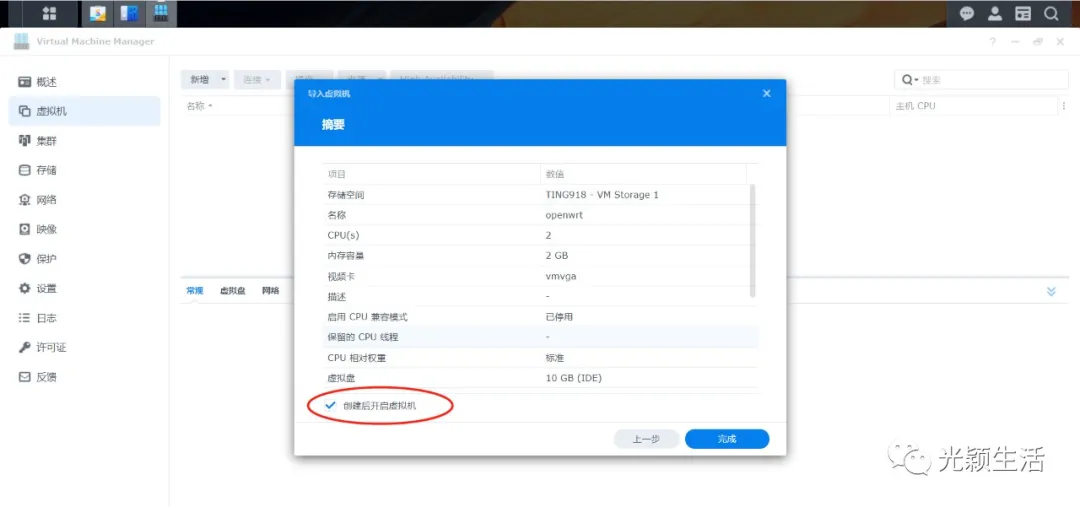Image resolution: width=1080 pixels, height=507 pixels.
Task: Open the DSM notifications chat bubble icon
Action: point(967,13)
